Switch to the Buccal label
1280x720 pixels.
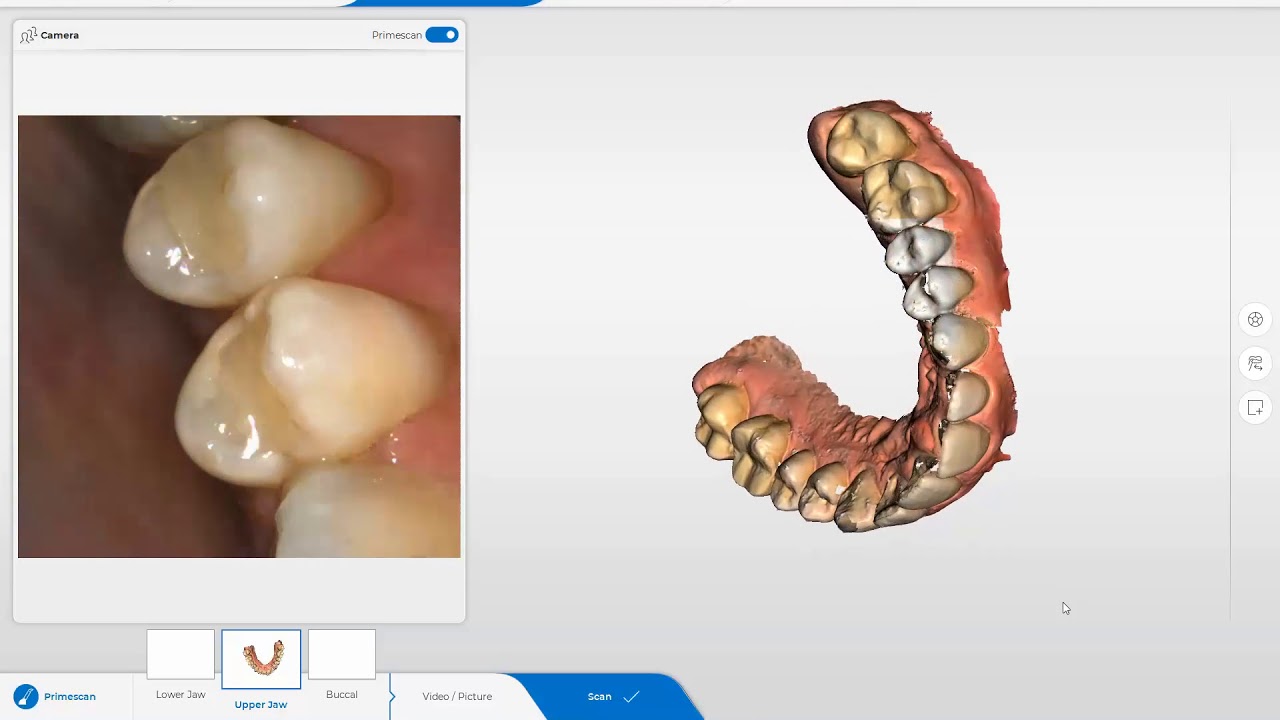coord(342,694)
